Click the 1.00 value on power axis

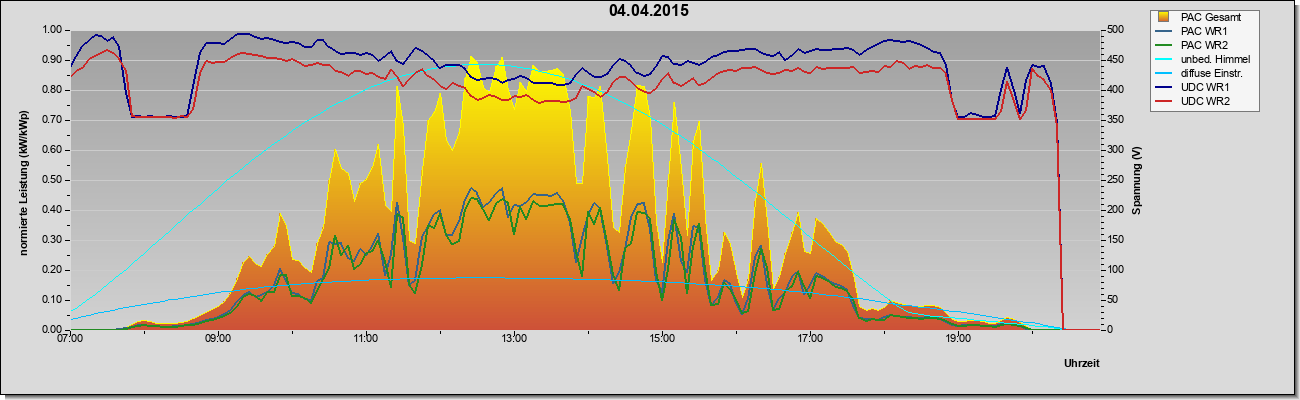(52, 30)
